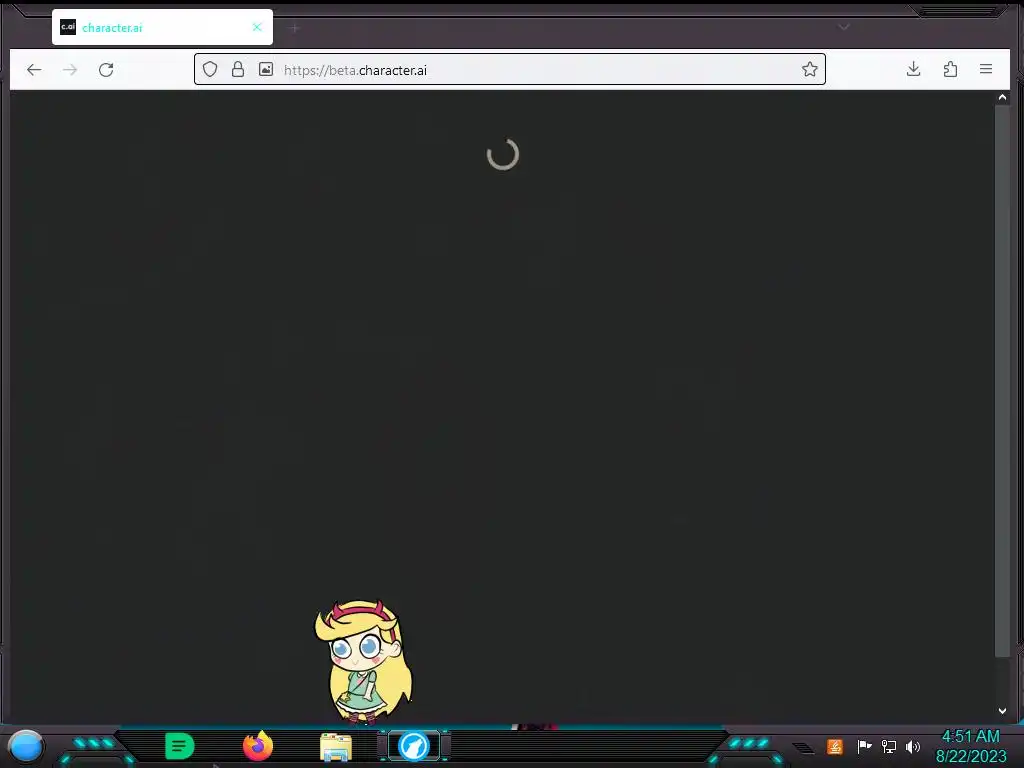Launch the green notes app on taskbar

tap(180, 746)
